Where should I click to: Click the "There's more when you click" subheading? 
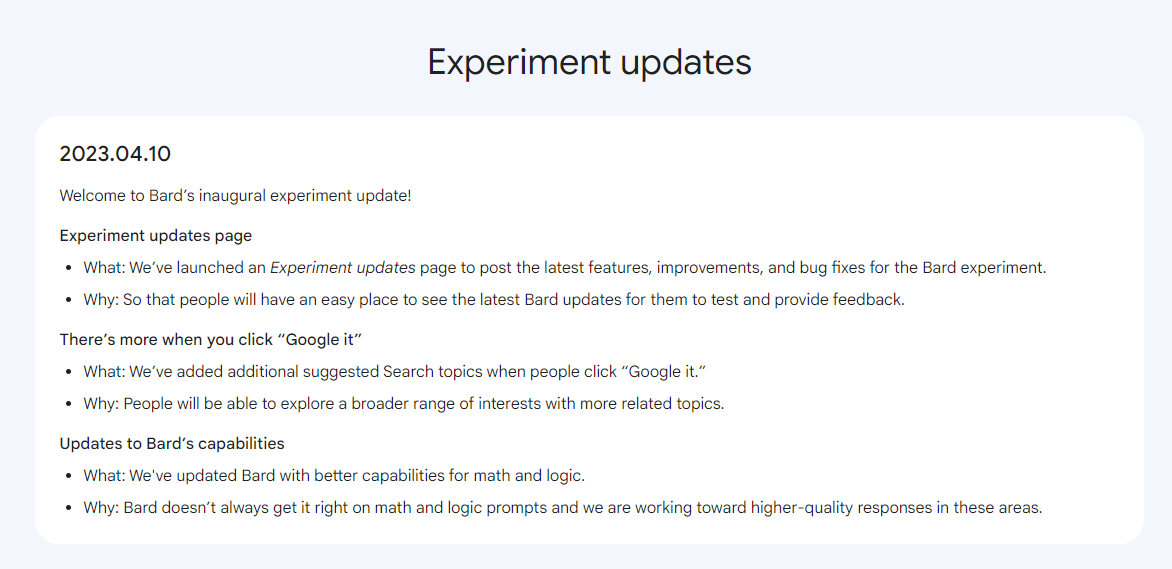(211, 339)
